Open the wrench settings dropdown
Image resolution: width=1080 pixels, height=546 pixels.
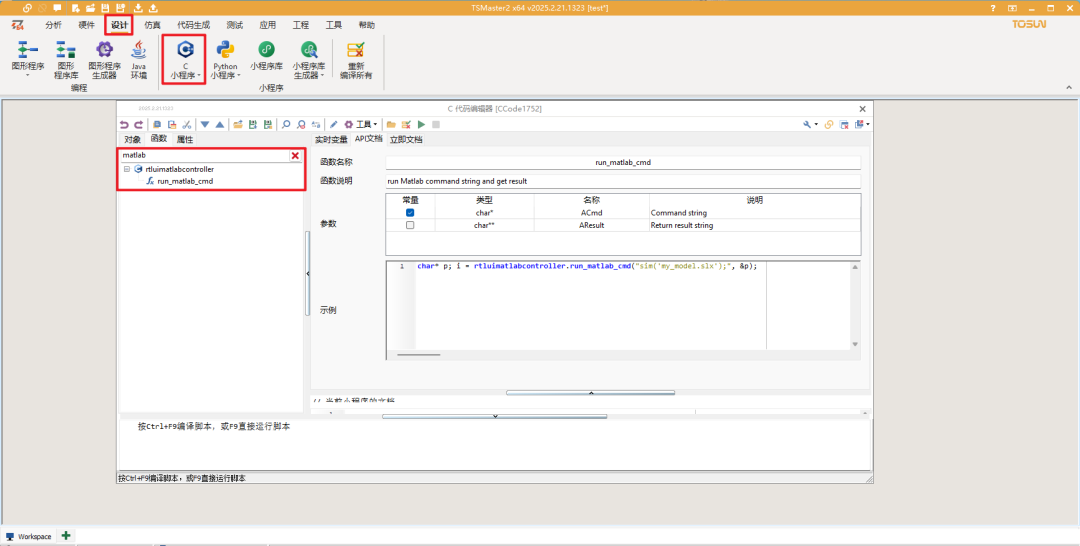pyautogui.click(x=811, y=125)
